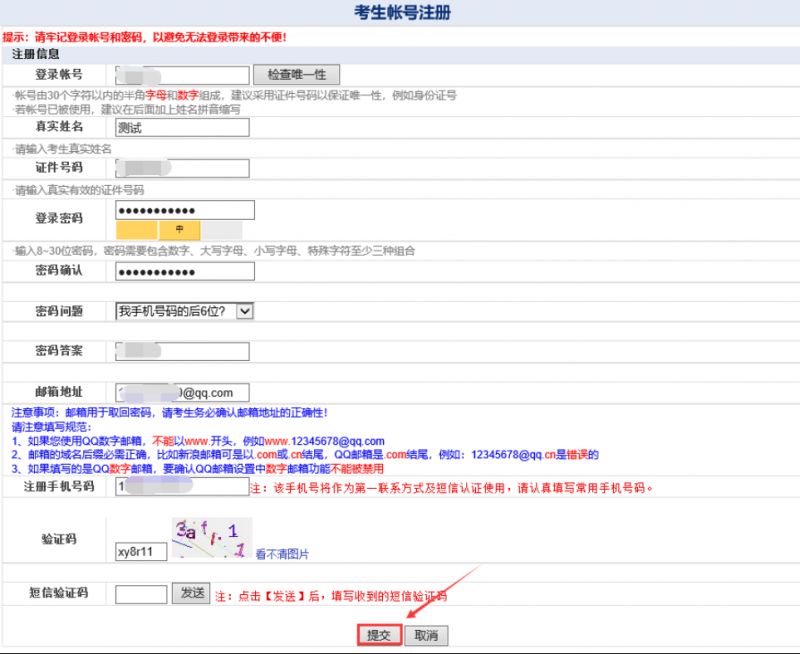Submit the form with 提交 button
This screenshot has height=654, width=800.
coord(379,635)
